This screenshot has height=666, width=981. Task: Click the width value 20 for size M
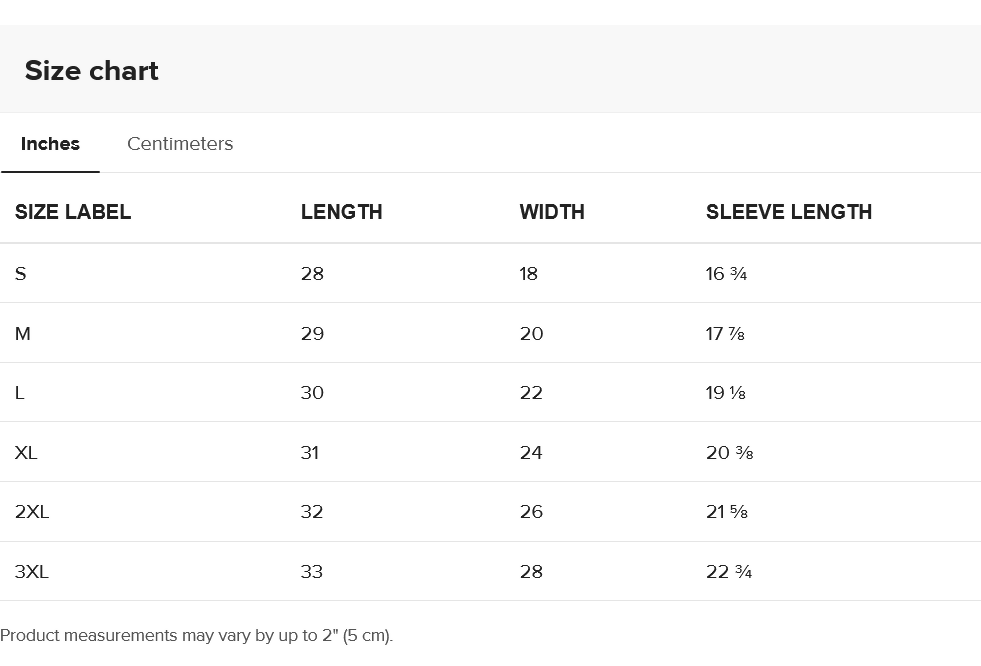pyautogui.click(x=531, y=333)
